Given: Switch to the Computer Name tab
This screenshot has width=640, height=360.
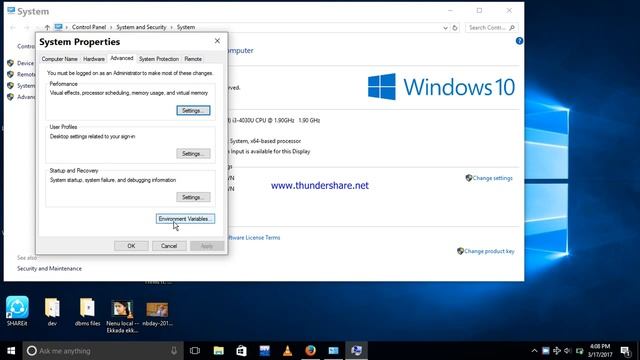Looking at the screenshot, I should tap(60, 59).
